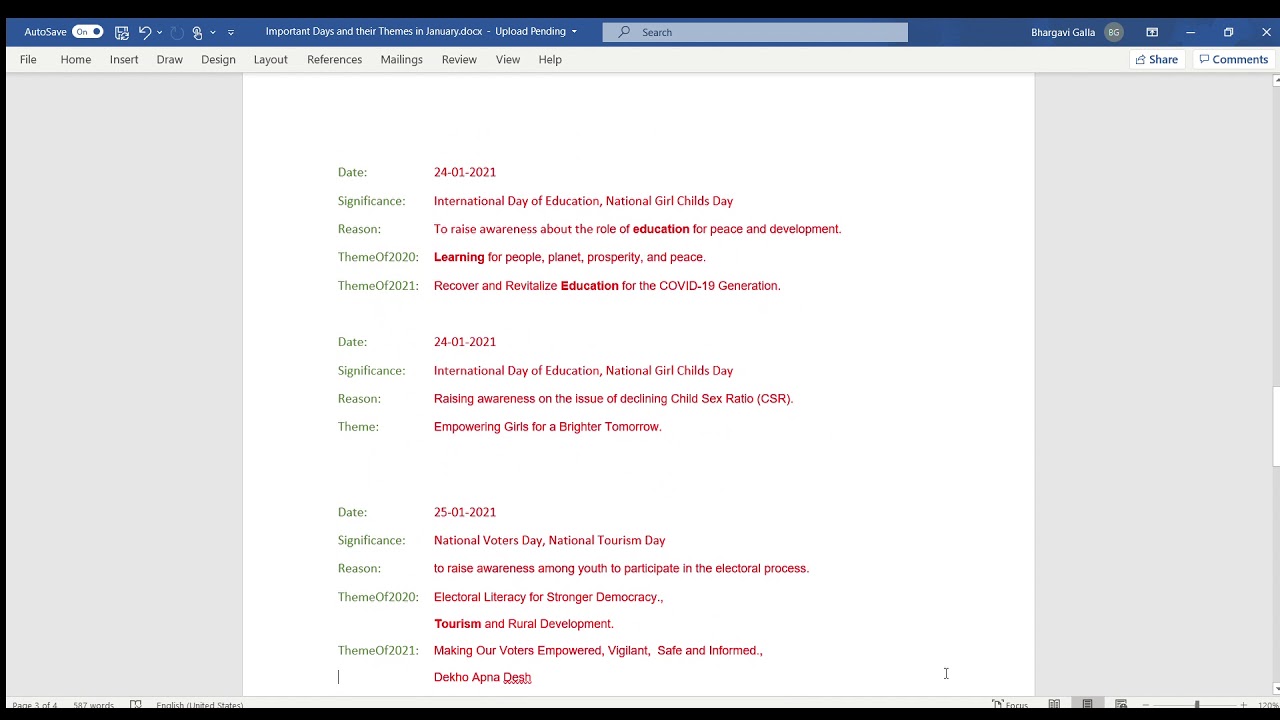Click the vertical scrollbar thumb

coord(1276,426)
